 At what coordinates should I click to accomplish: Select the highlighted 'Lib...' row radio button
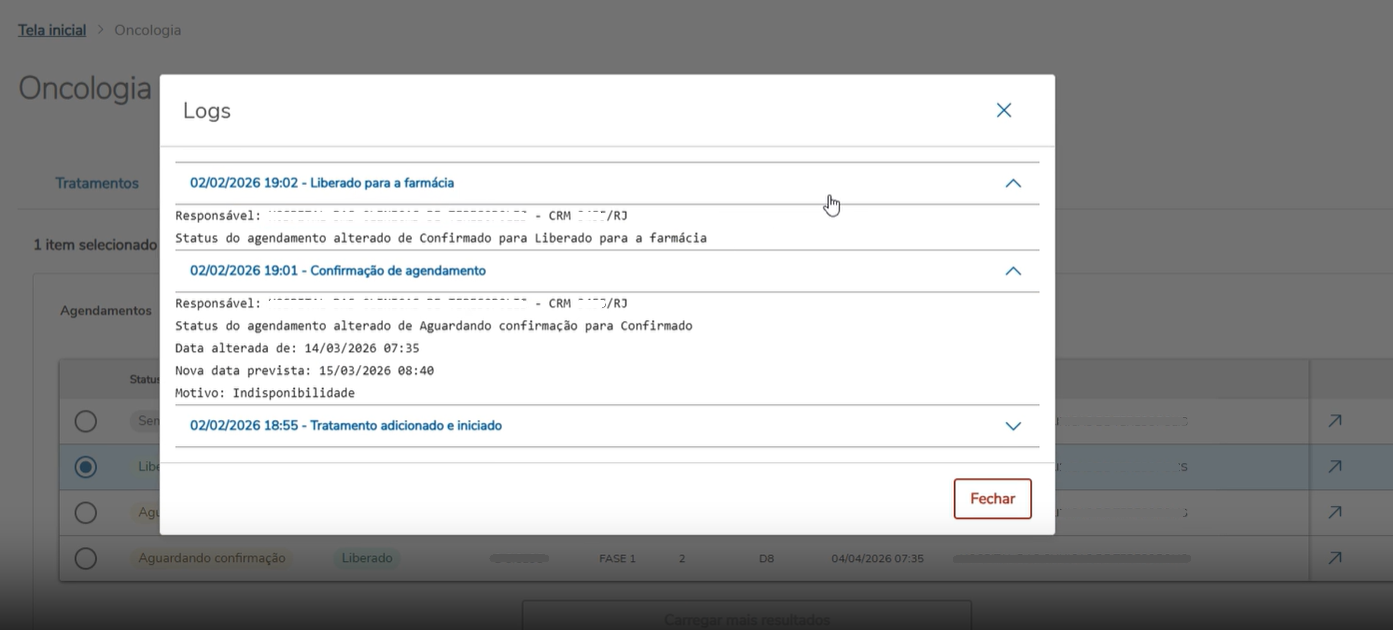[x=86, y=467]
